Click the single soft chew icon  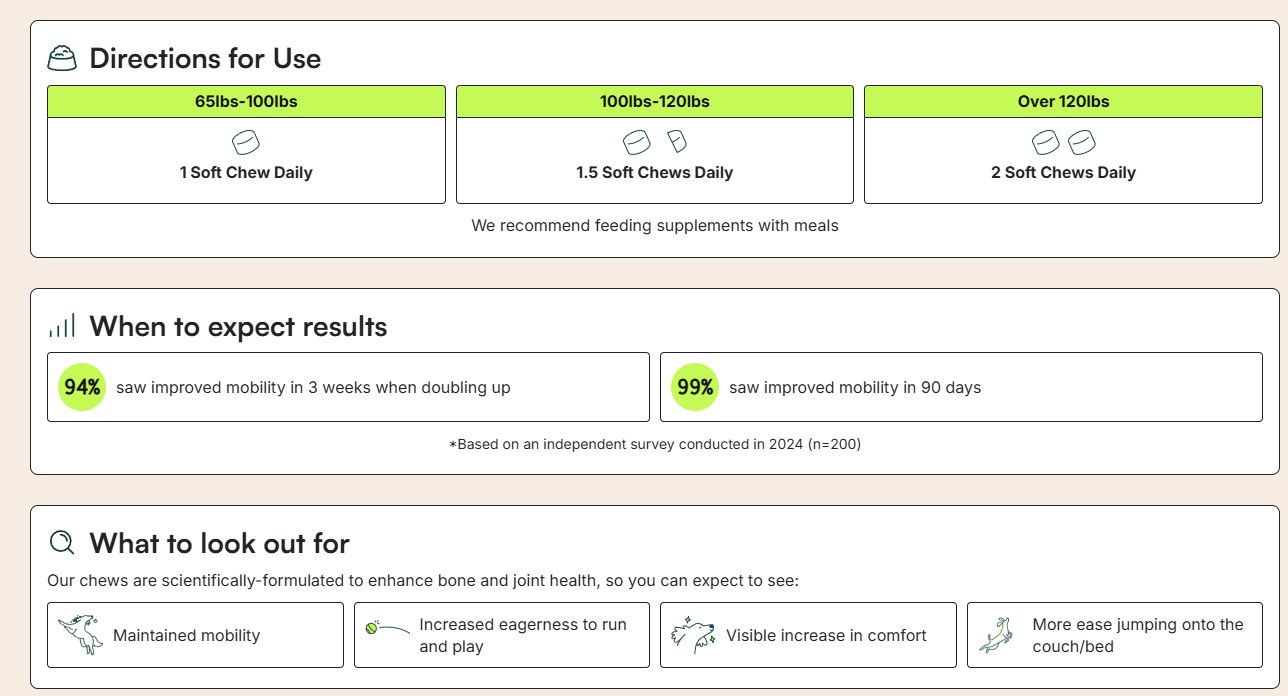(246, 142)
